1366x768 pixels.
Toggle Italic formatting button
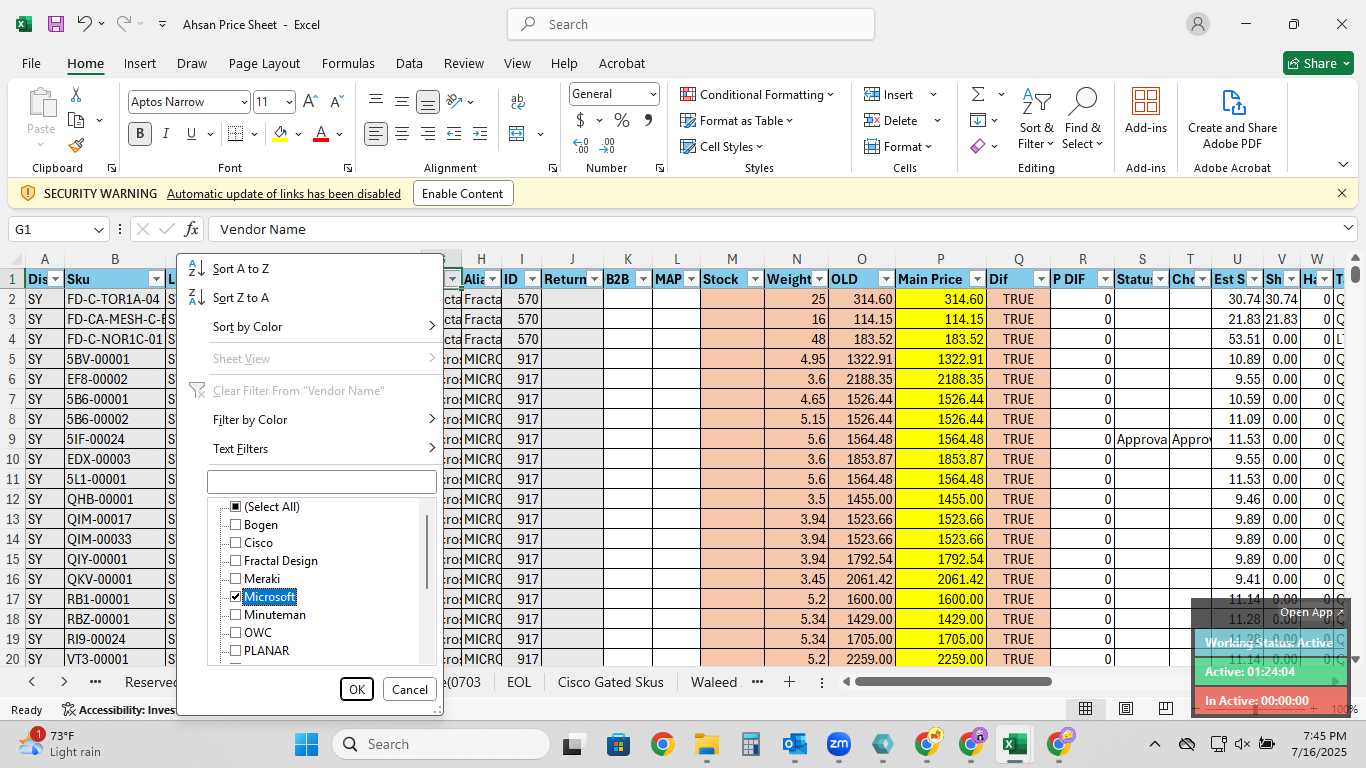(x=165, y=133)
